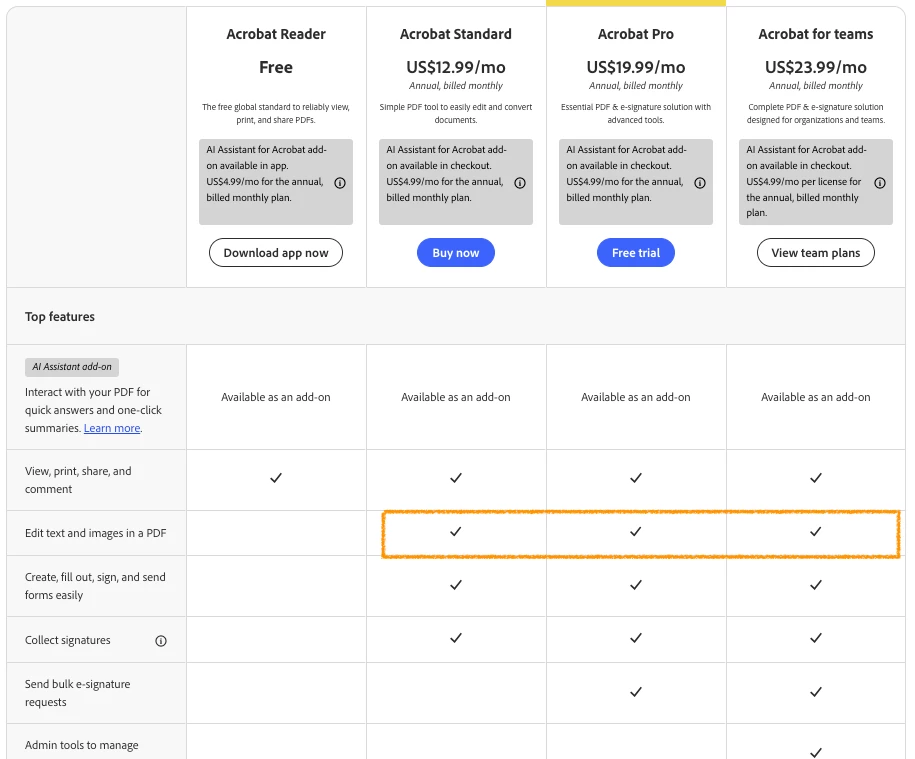Click checkmark for View, print under Acrobat for teams

tap(815, 478)
